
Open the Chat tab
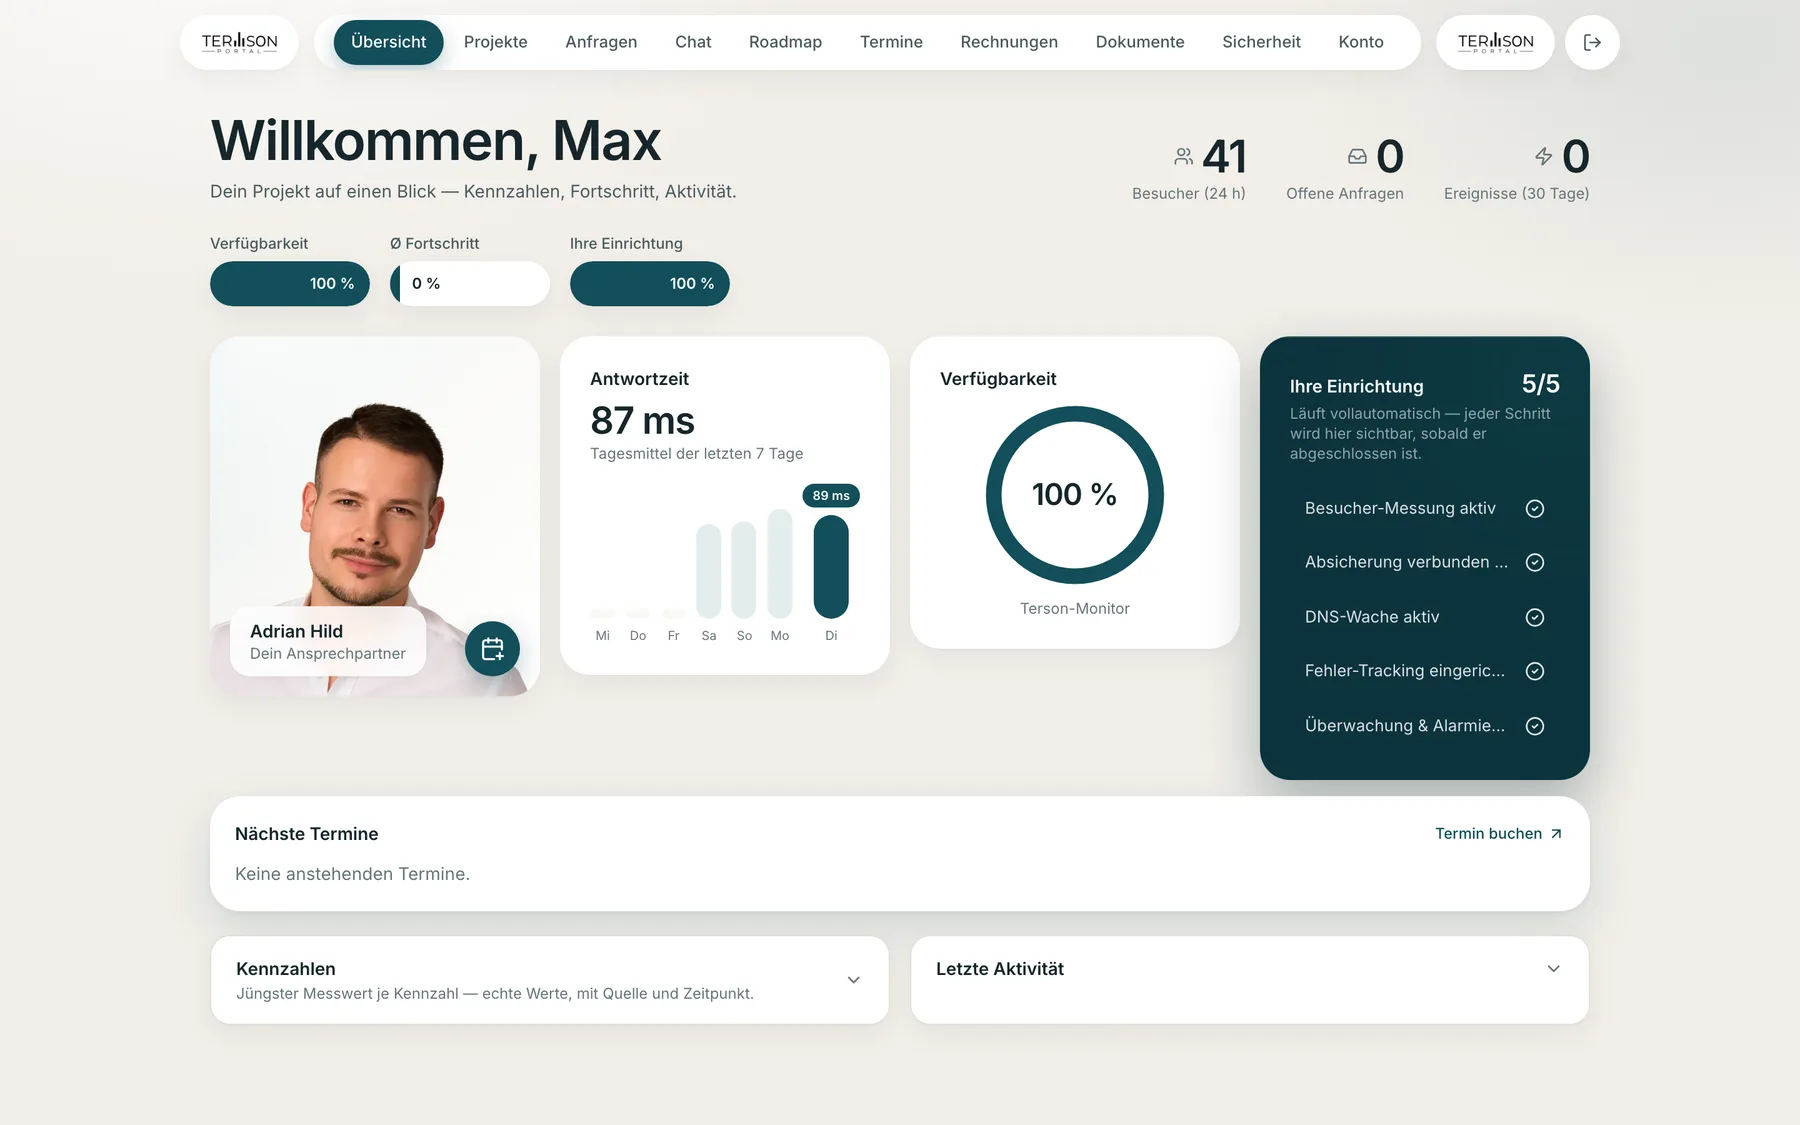point(693,42)
